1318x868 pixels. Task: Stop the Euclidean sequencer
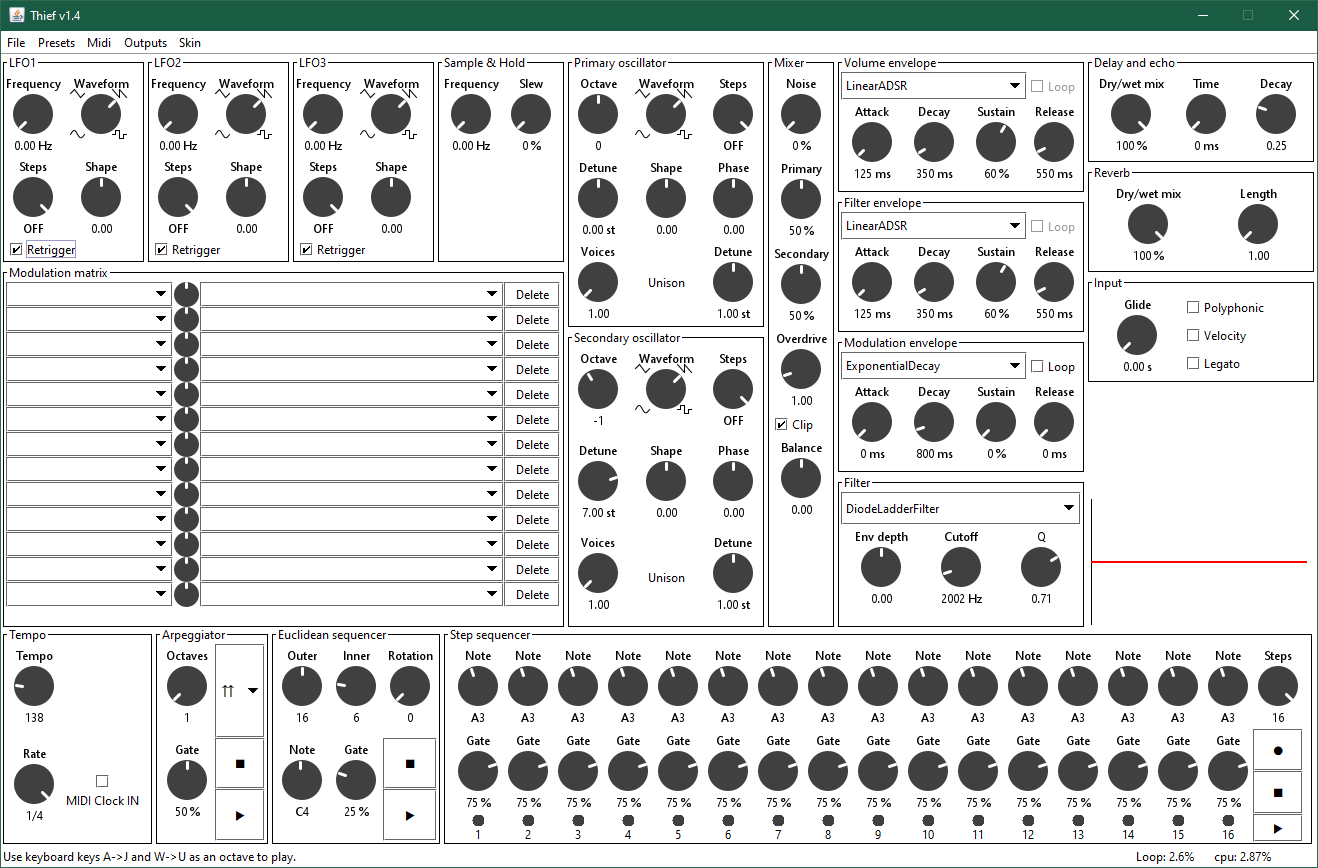(x=410, y=764)
